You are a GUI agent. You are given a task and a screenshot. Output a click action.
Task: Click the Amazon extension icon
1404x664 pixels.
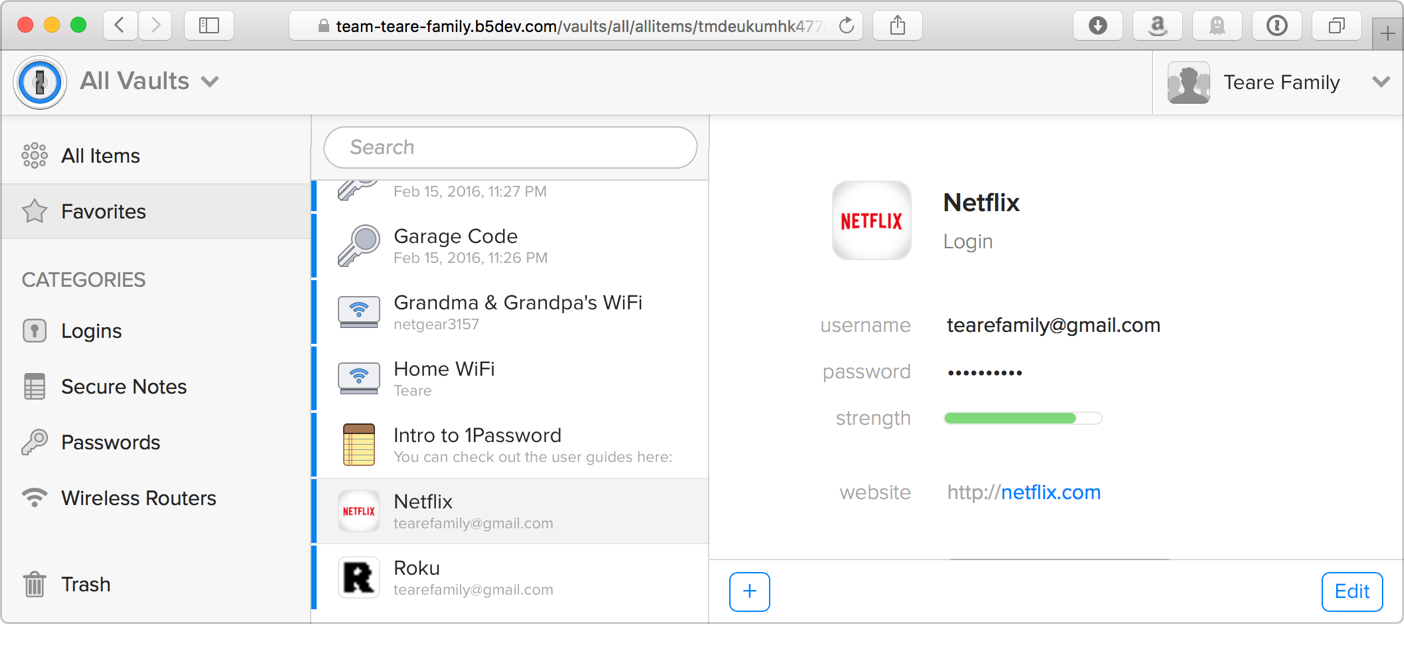[1158, 26]
